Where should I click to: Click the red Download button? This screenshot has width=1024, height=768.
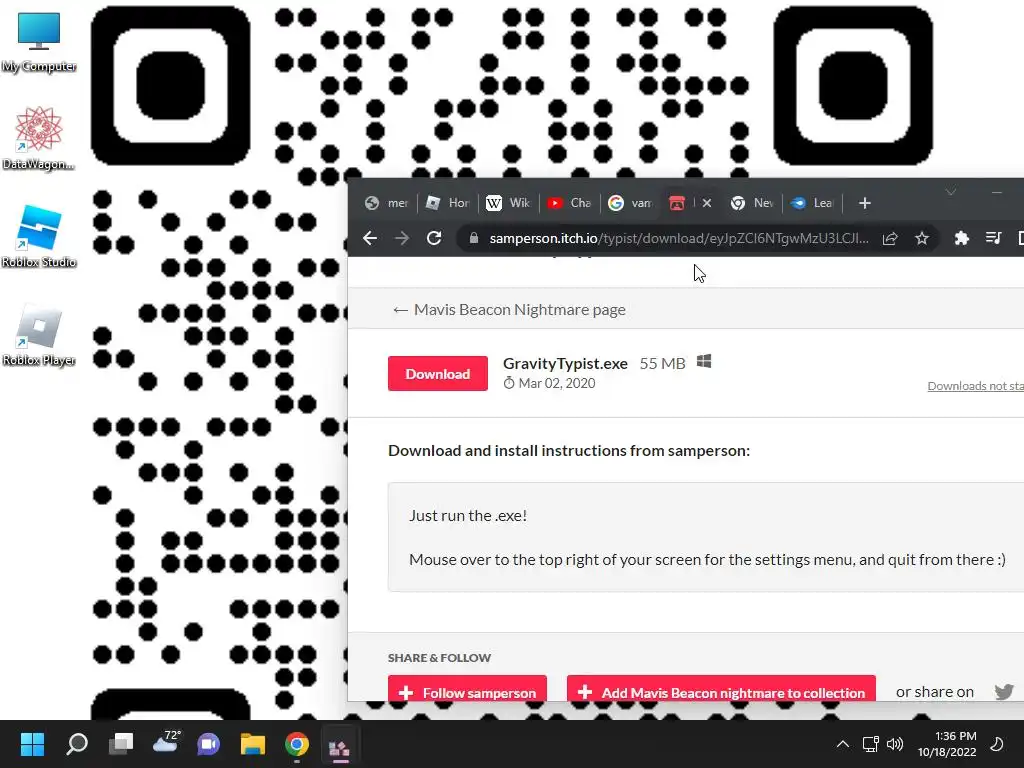pyautogui.click(x=438, y=374)
